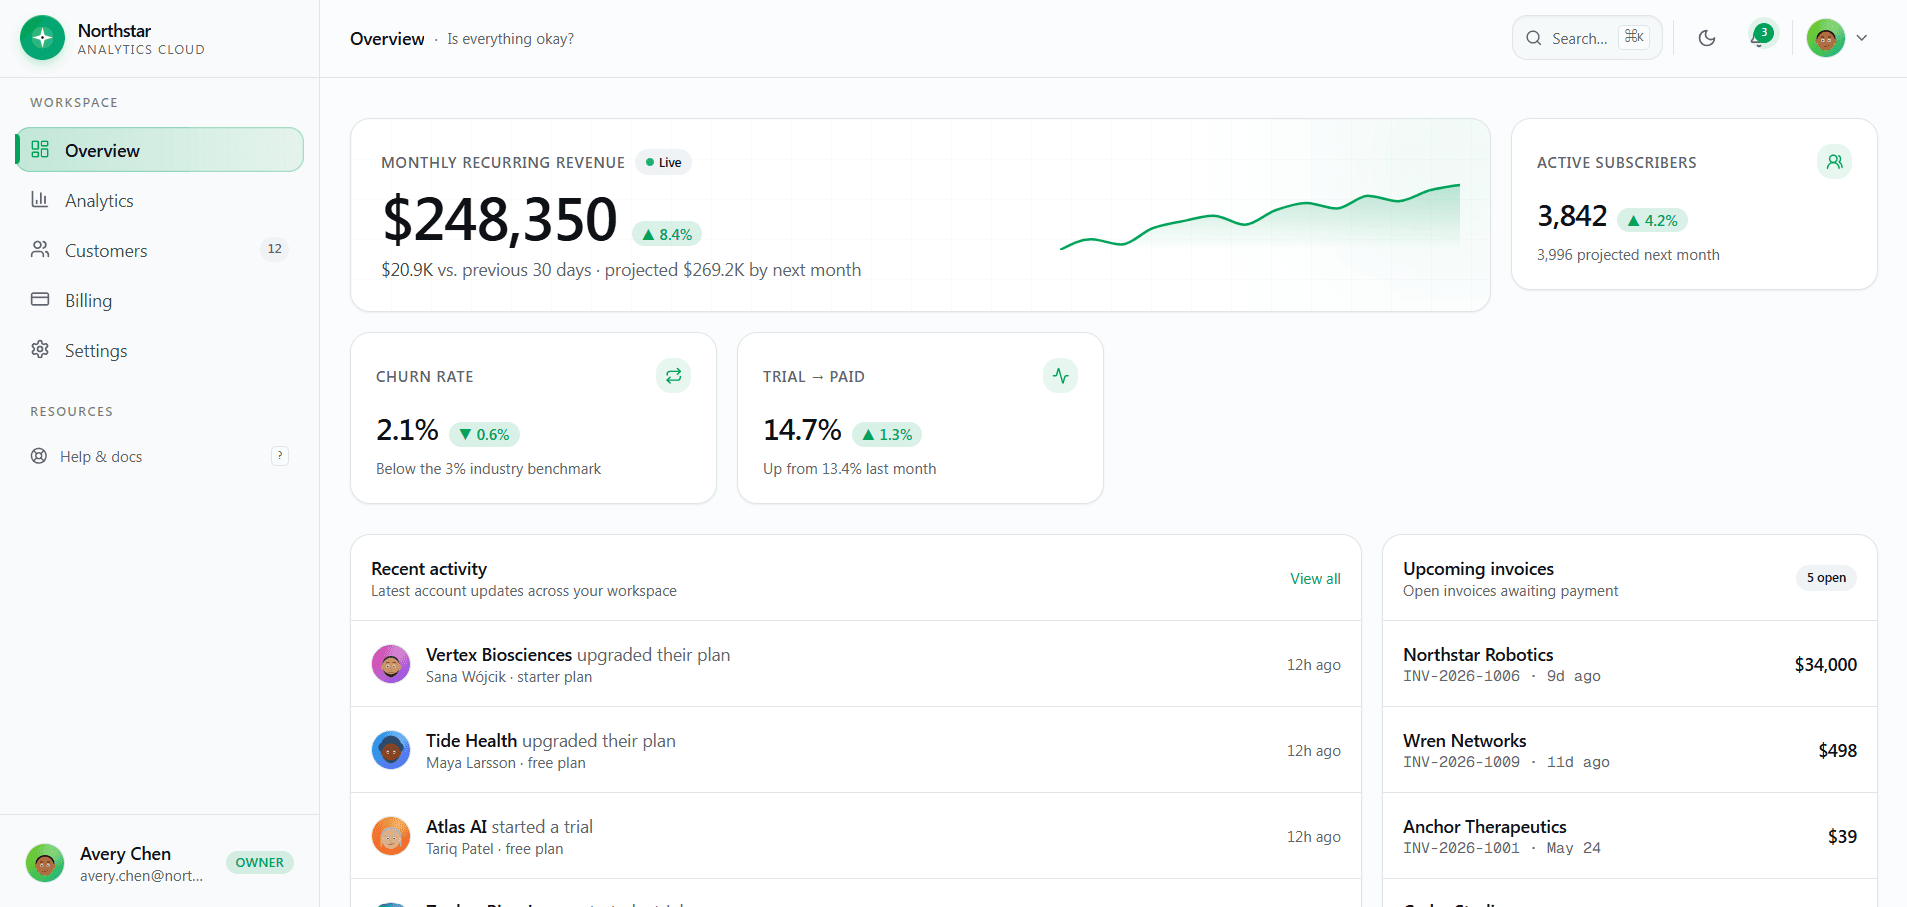The image size is (1907, 907).
Task: Click the OWNER role badge
Action: 260,862
